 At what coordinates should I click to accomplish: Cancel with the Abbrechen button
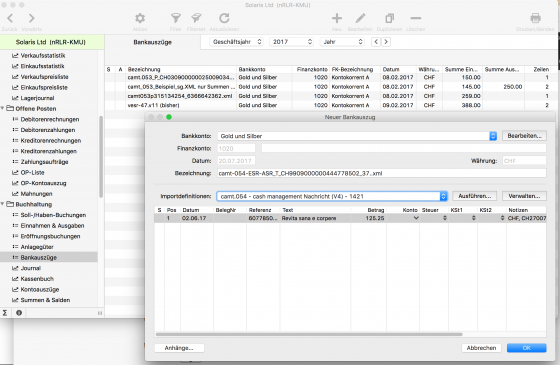(481, 348)
